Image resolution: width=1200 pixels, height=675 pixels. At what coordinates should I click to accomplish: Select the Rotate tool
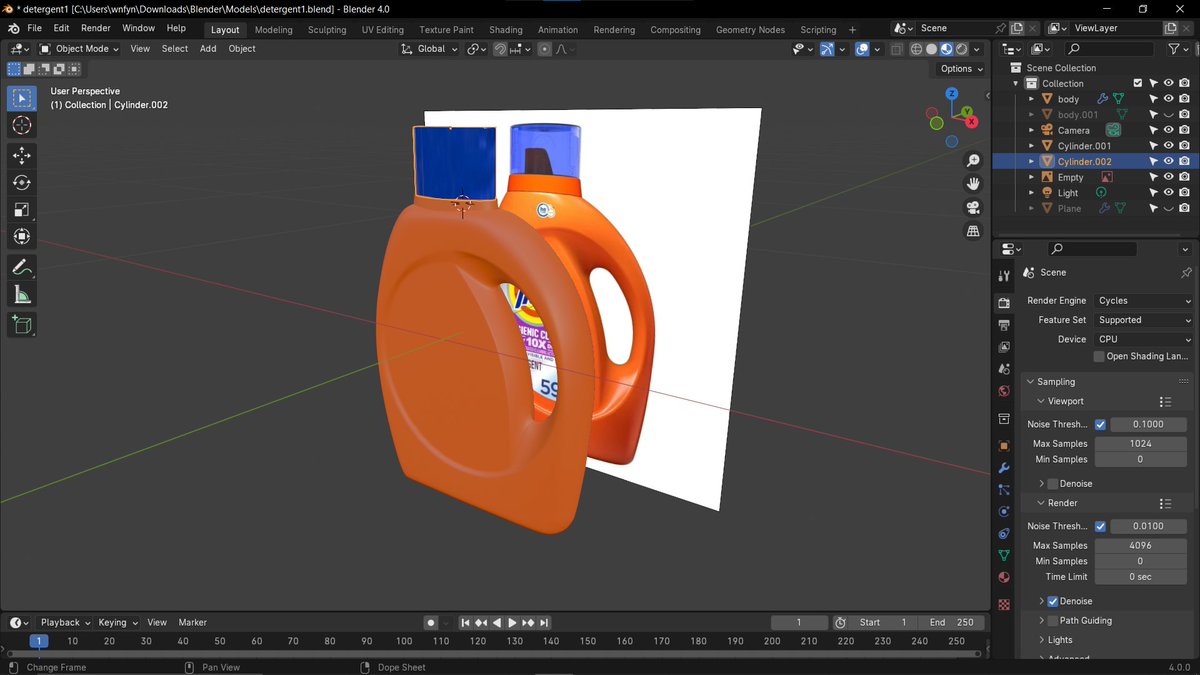click(22, 182)
